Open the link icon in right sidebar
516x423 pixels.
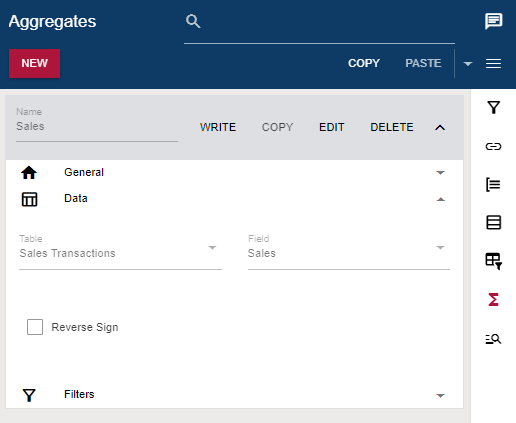493,146
